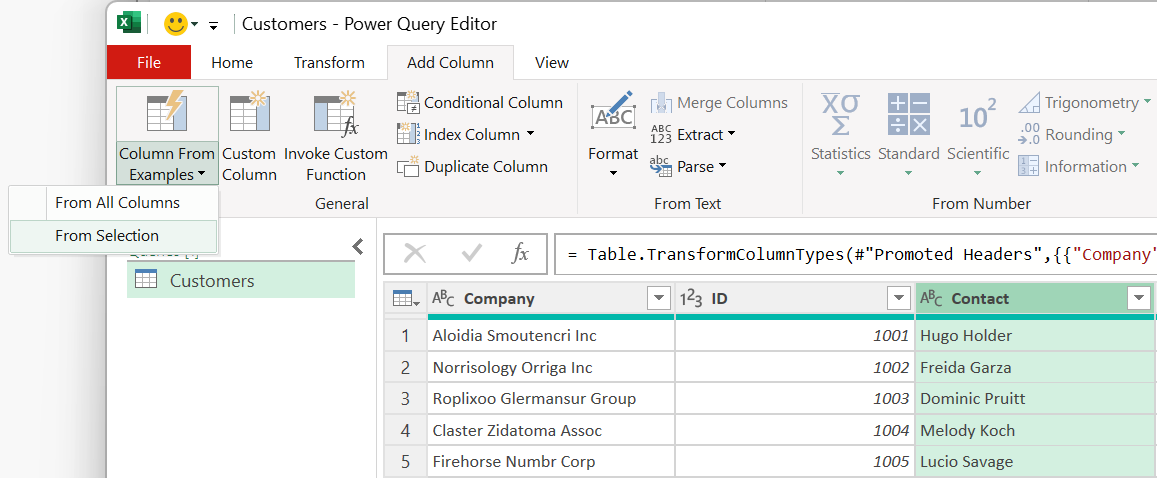Viewport: 1157px width, 478px height.
Task: Click the Scientific 10-squared icon
Action: click(x=978, y=114)
